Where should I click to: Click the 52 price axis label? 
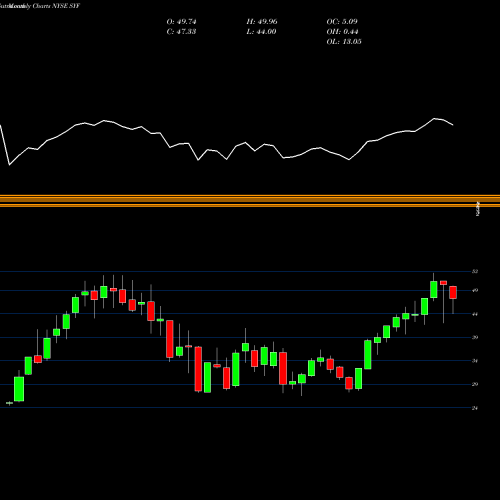click(x=475, y=271)
